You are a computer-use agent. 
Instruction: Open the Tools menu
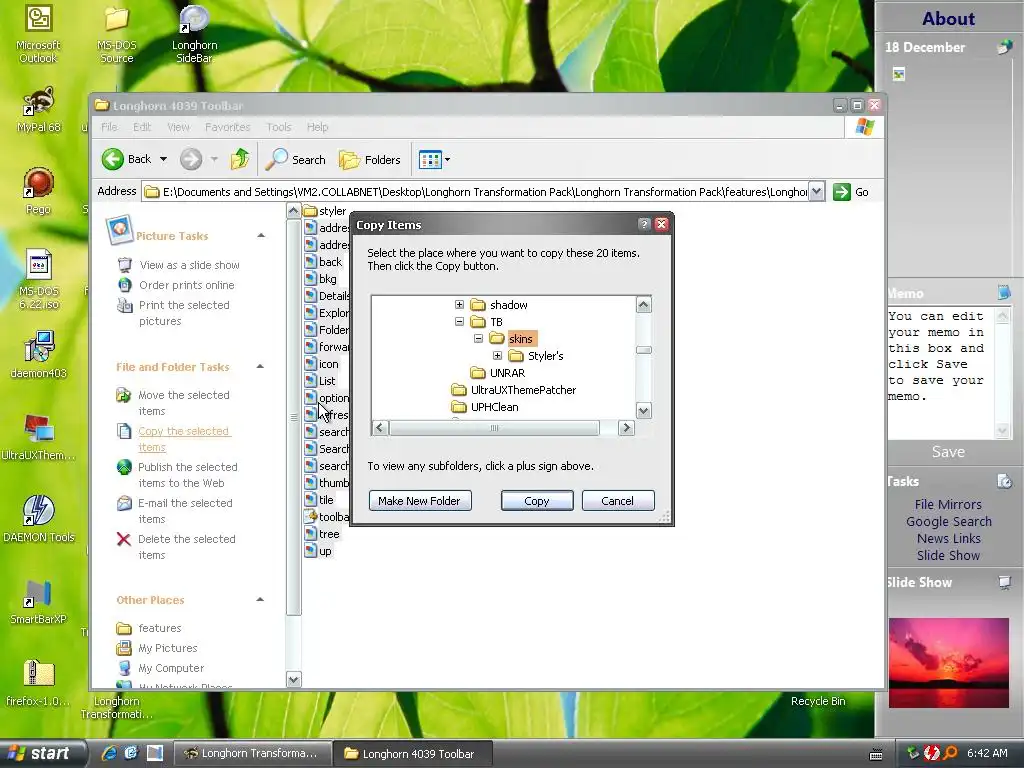278,127
